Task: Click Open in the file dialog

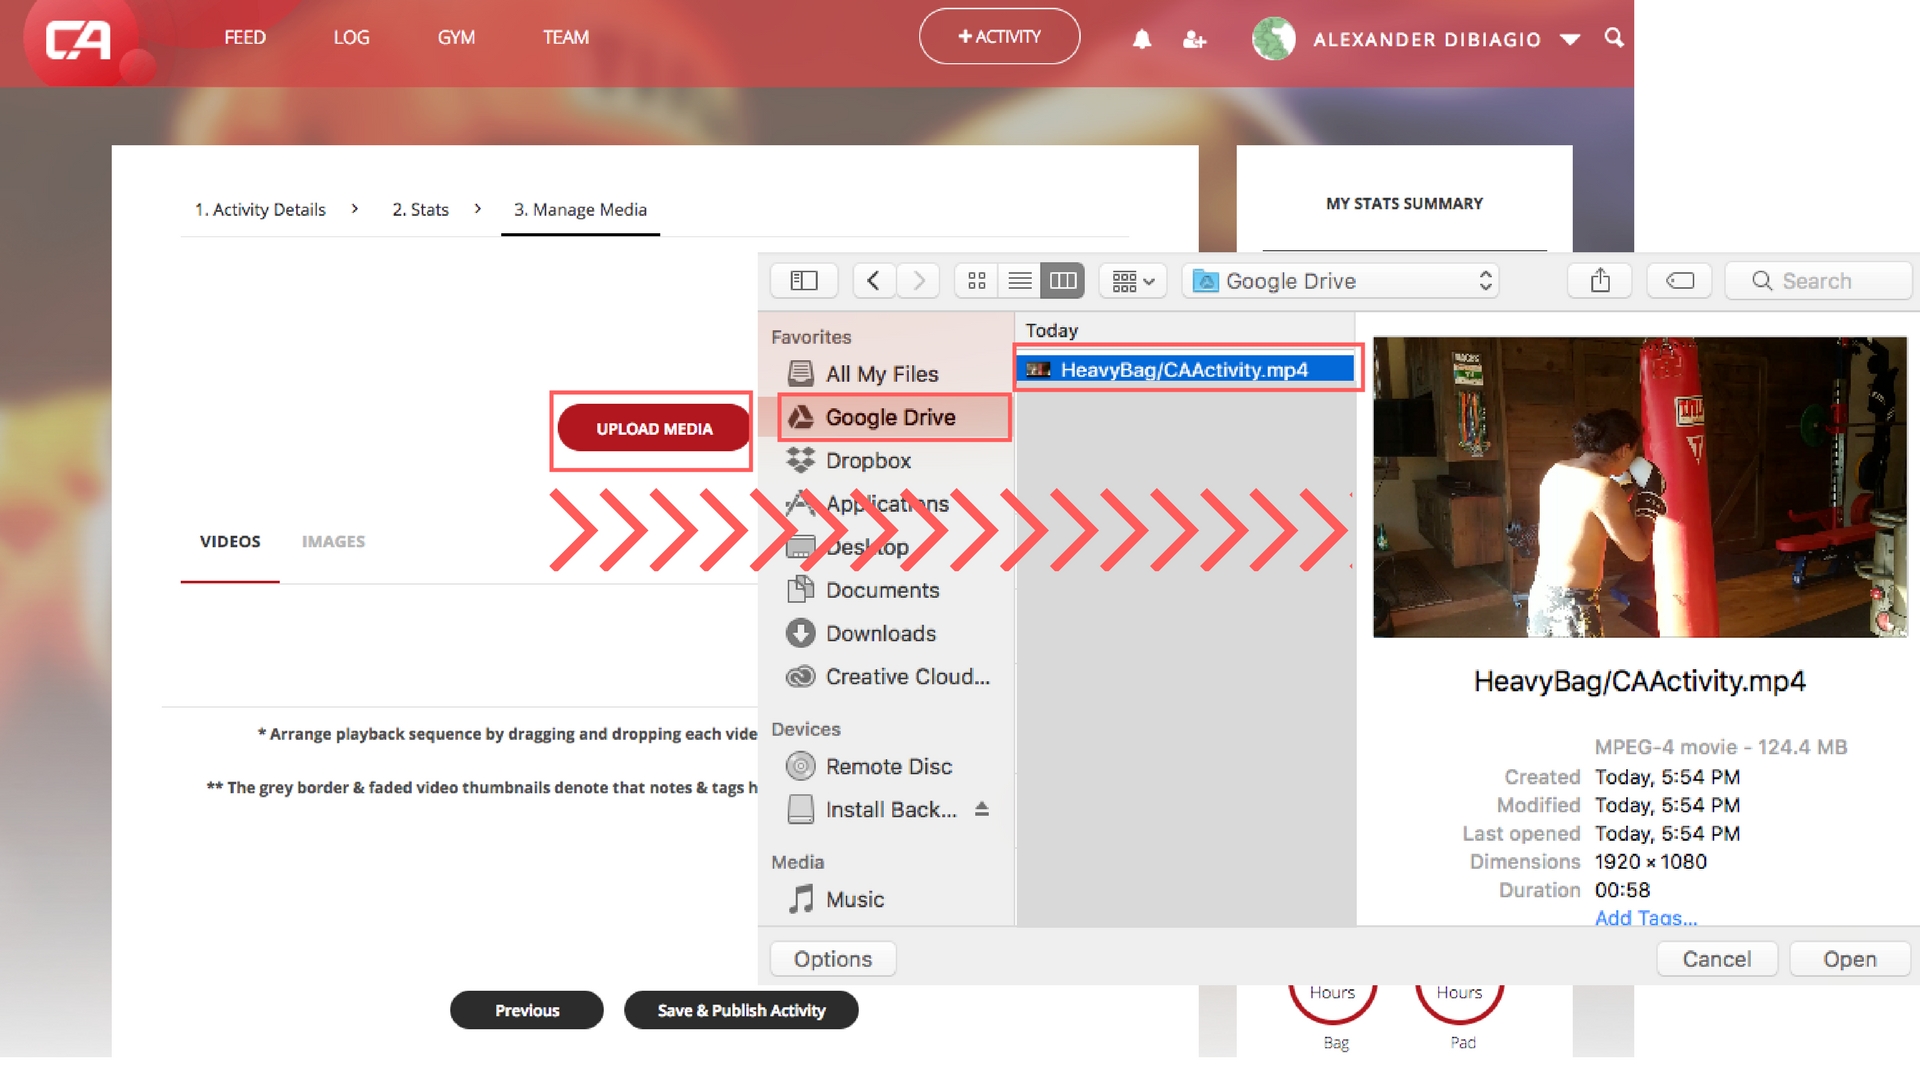Action: pyautogui.click(x=1850, y=959)
